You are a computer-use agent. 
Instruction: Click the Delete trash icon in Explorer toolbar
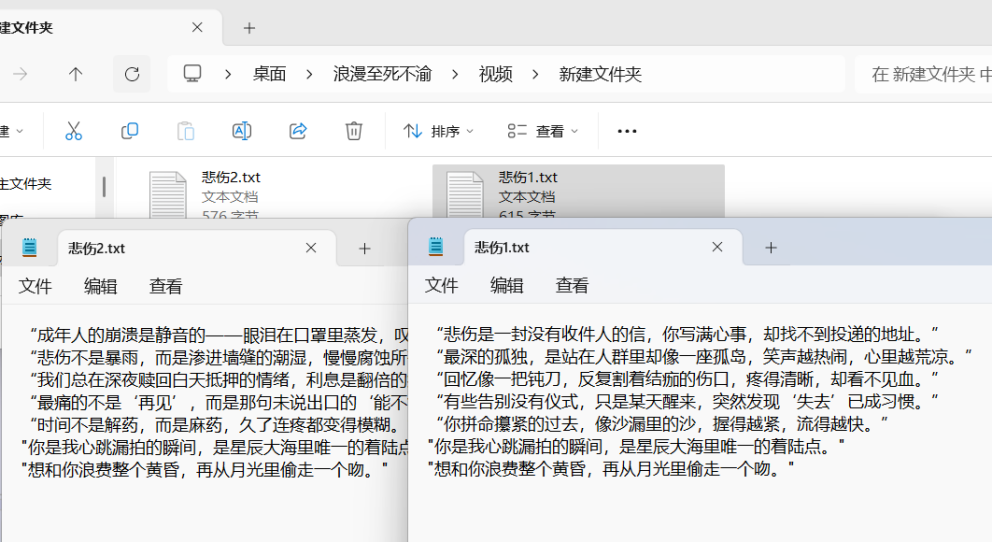[x=354, y=131]
